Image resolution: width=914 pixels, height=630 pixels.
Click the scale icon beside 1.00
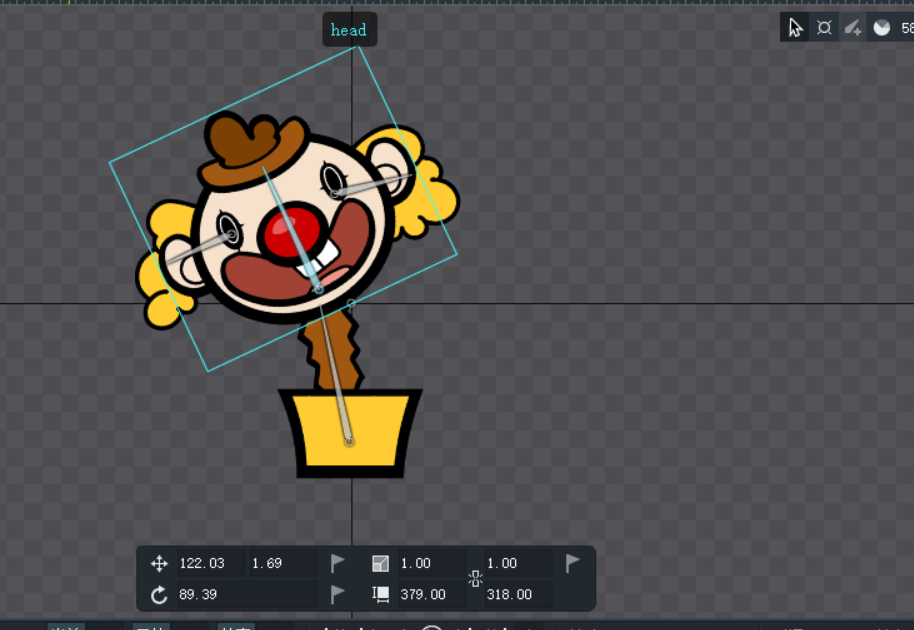click(x=380, y=563)
